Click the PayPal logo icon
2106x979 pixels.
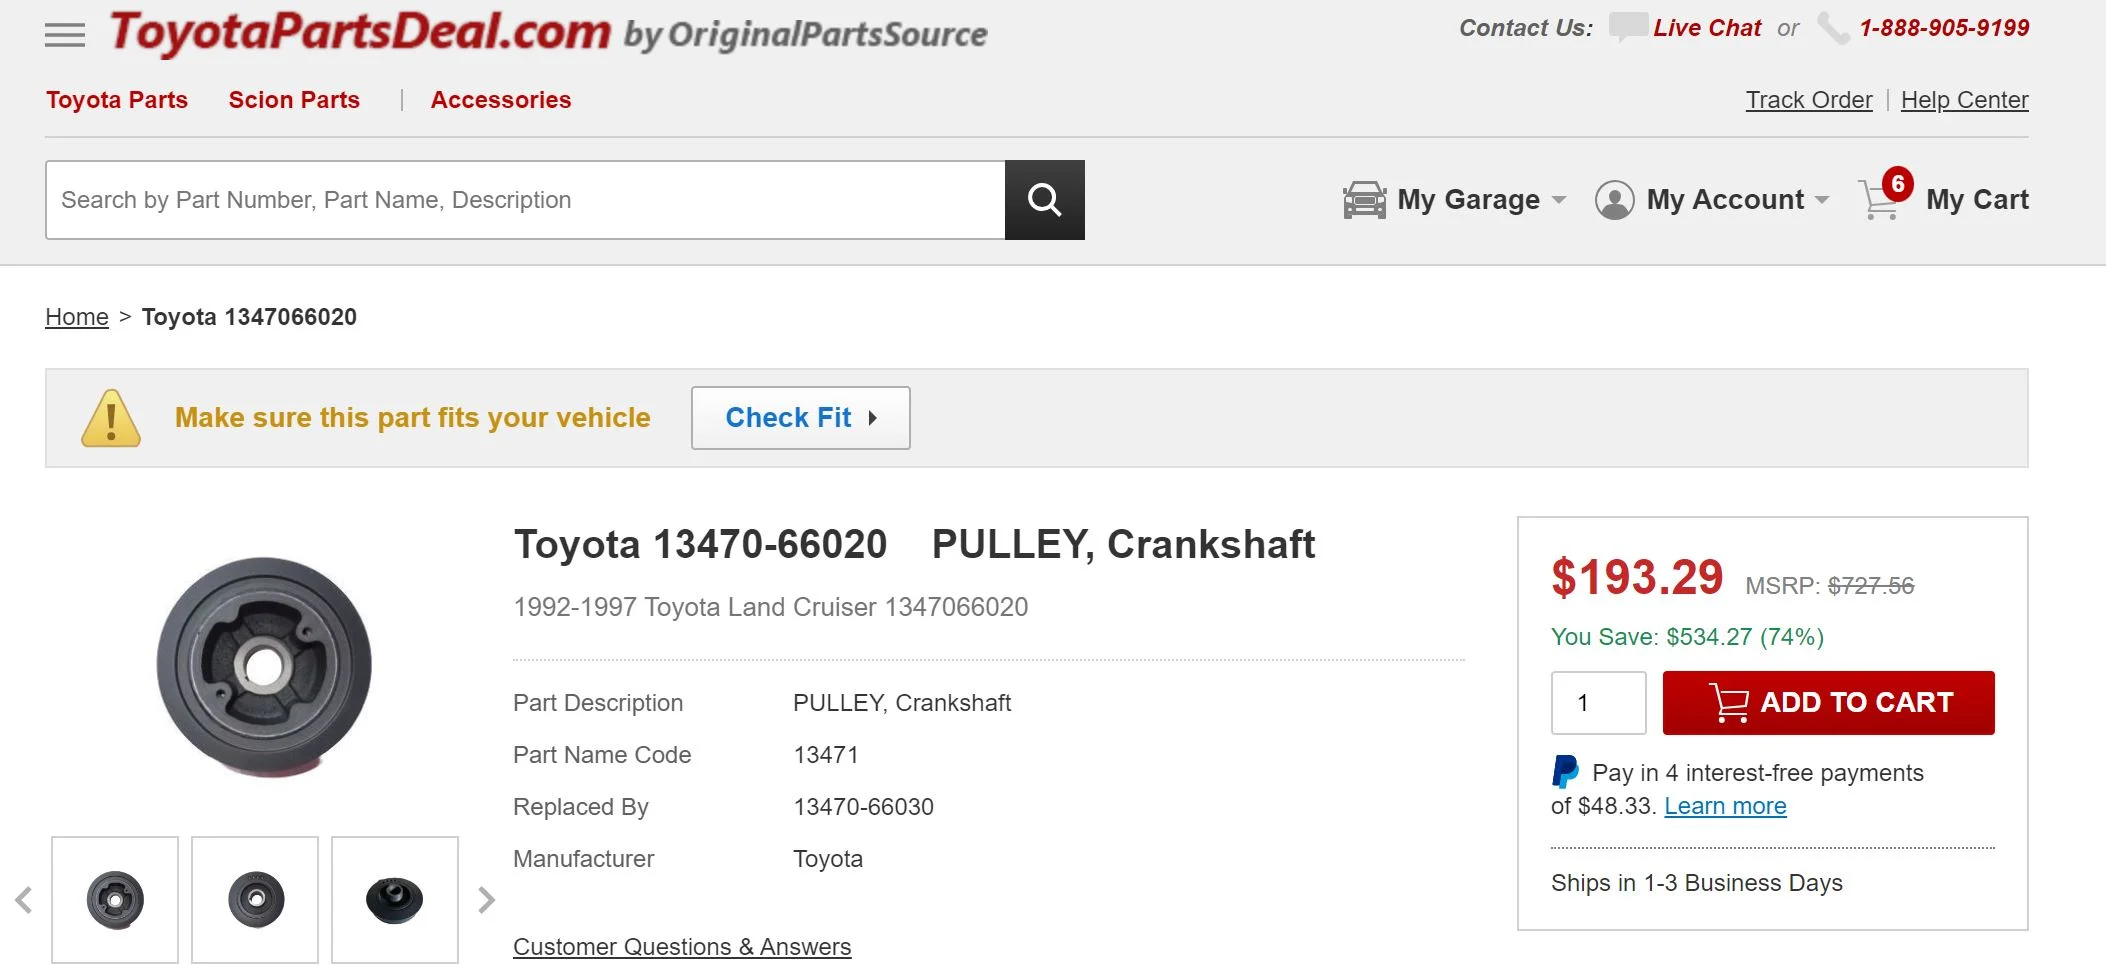pos(1565,772)
